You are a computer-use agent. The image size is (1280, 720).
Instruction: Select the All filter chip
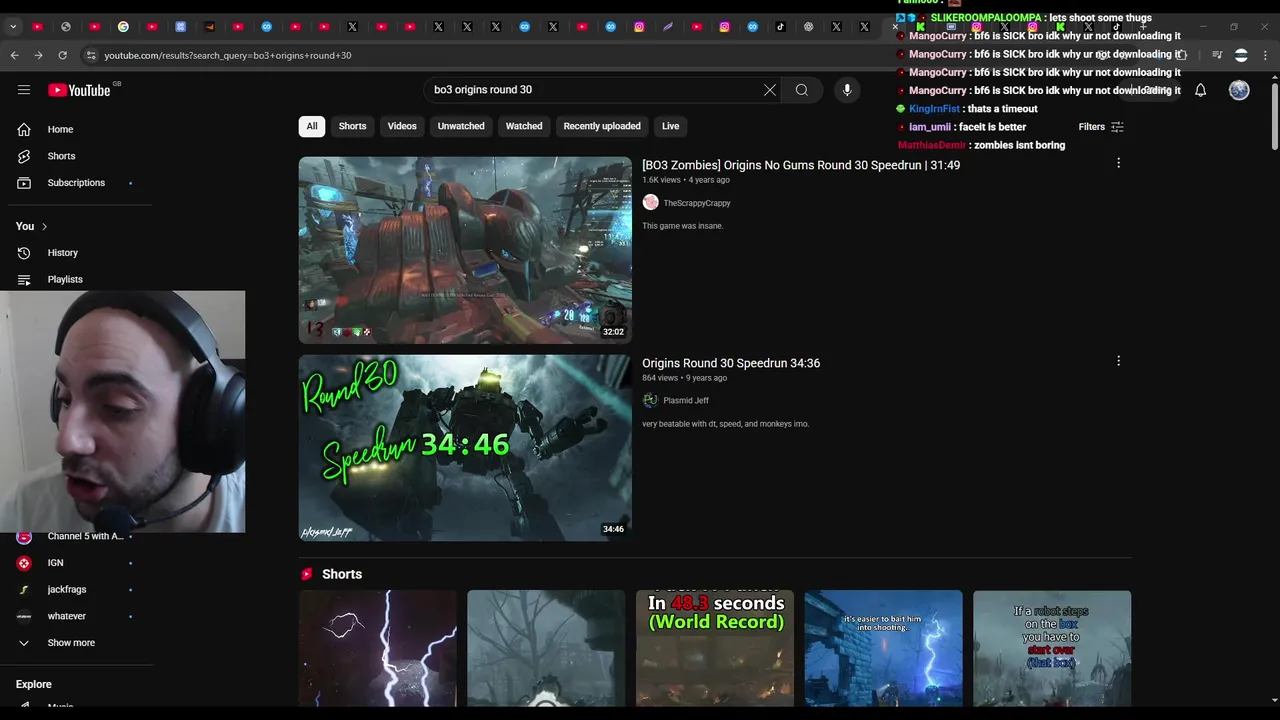312,126
